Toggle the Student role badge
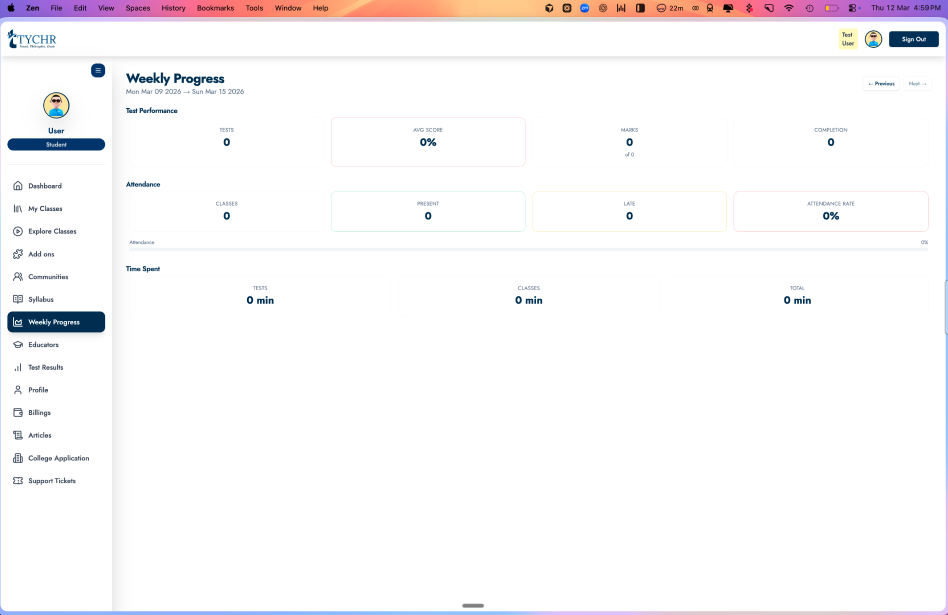The height and width of the screenshot is (615, 948). 56,144
